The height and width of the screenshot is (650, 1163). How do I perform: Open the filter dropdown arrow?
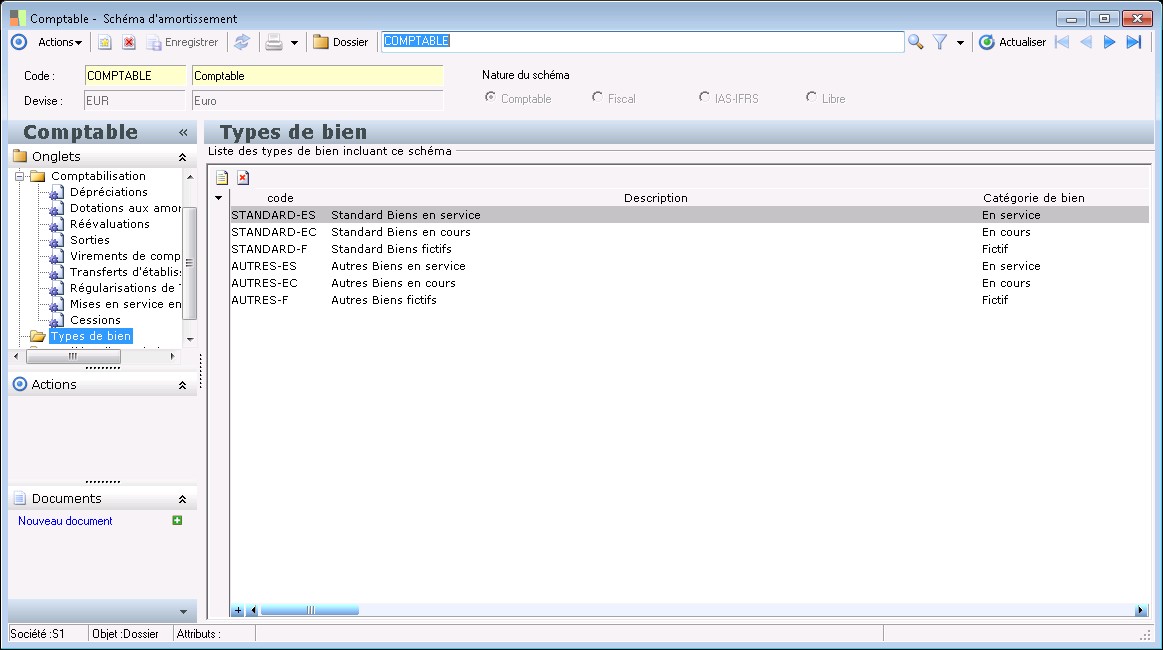coord(961,43)
